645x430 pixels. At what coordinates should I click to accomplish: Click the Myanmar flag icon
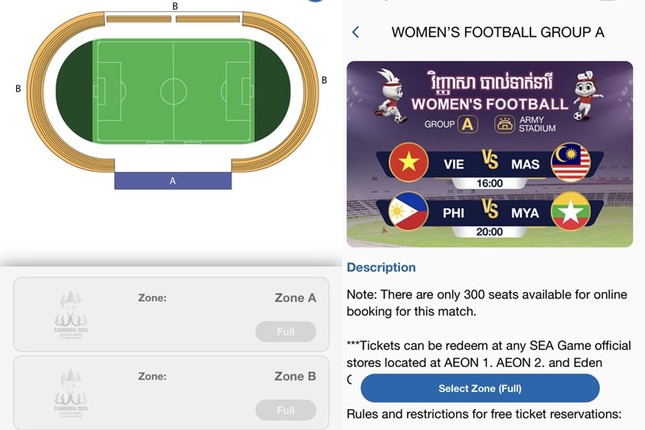[x=571, y=212]
